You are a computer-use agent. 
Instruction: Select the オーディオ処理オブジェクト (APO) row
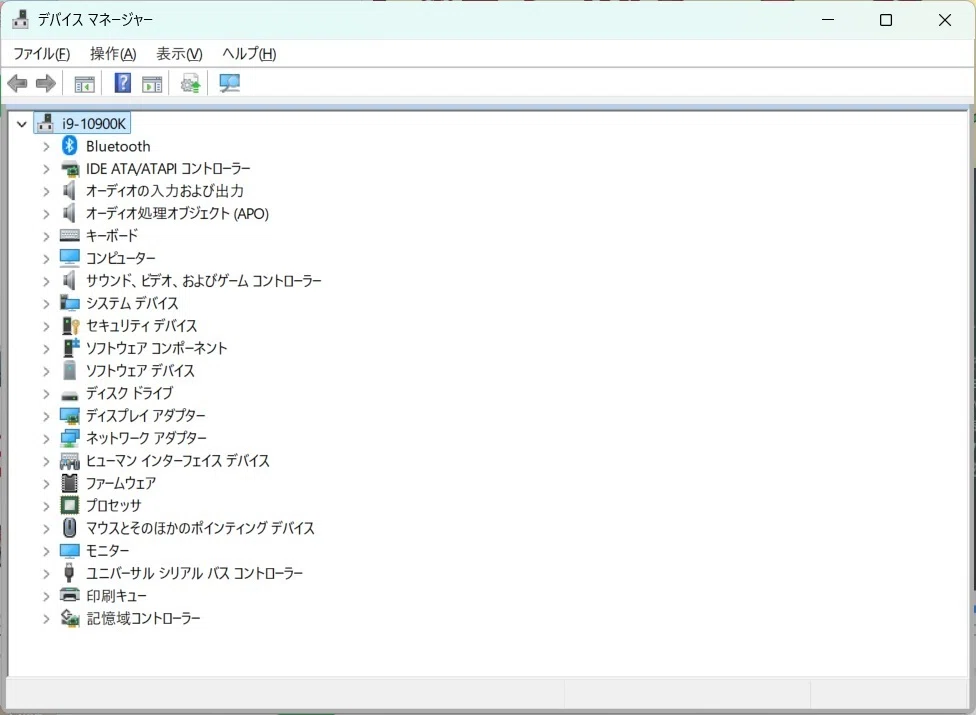[x=177, y=213]
